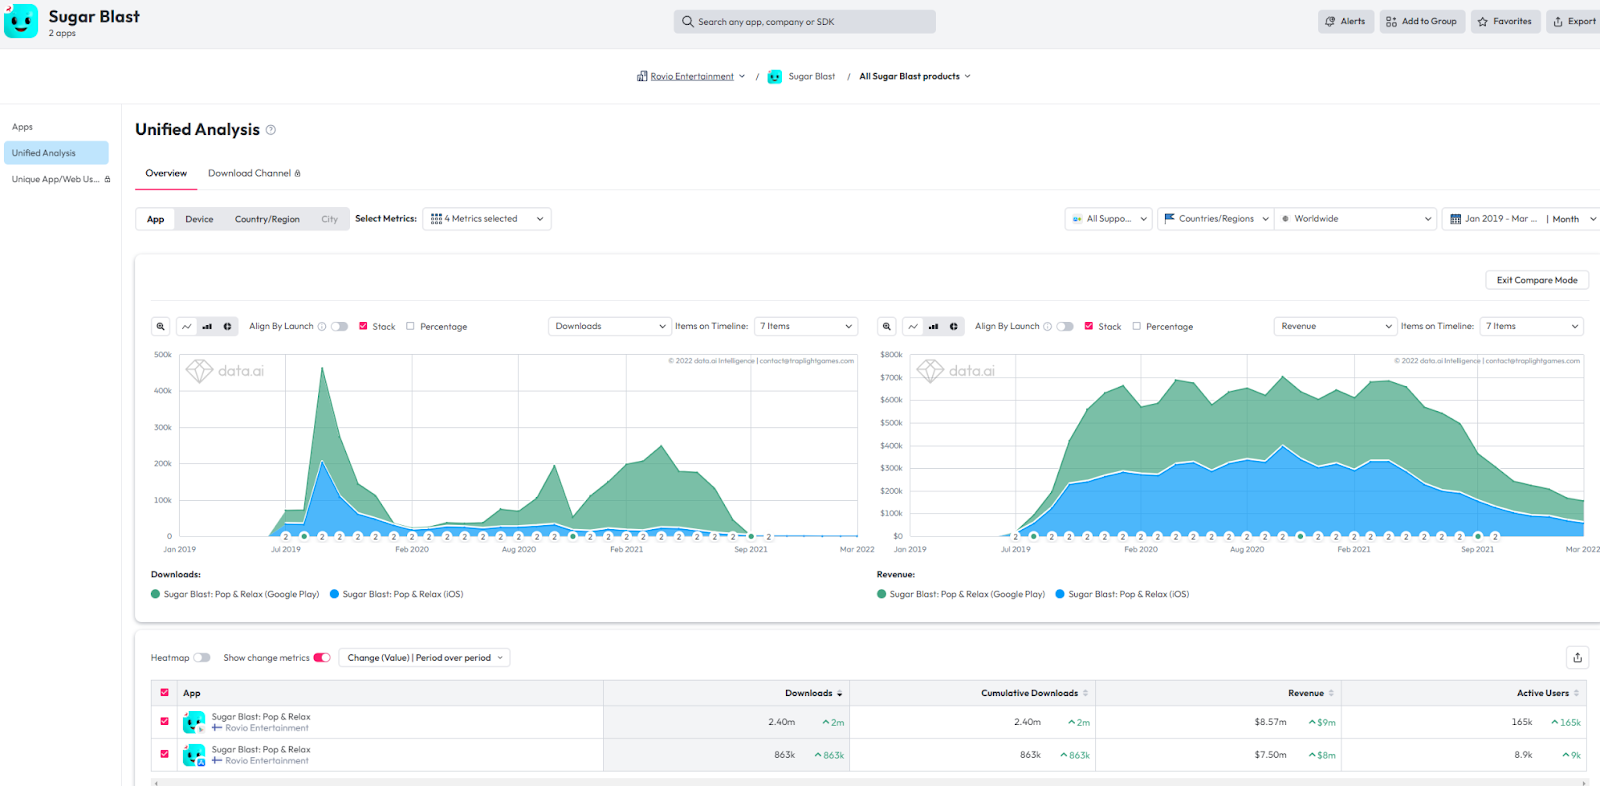
Task: Click iOS Sugar Blast app icon in table
Action: [x=194, y=755]
